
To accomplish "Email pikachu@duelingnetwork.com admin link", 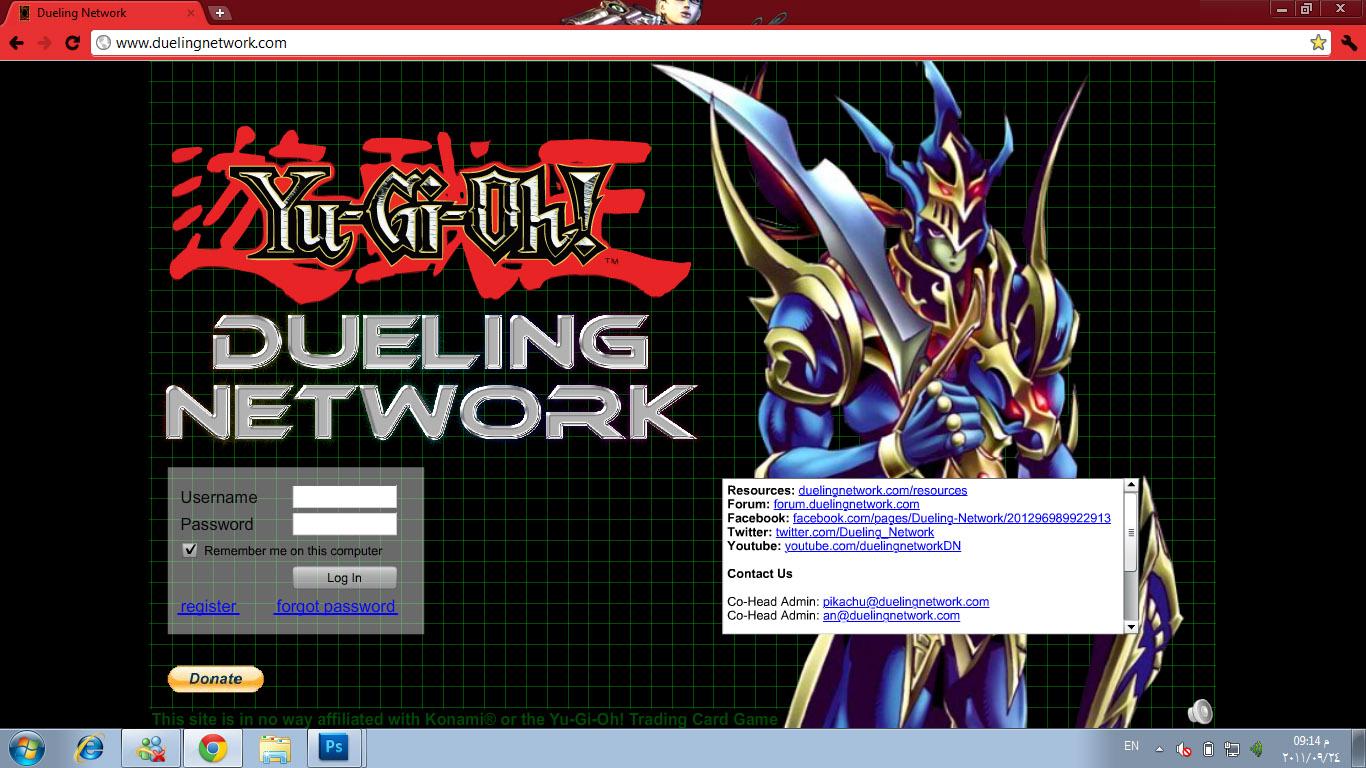I will pyautogui.click(x=906, y=602).
